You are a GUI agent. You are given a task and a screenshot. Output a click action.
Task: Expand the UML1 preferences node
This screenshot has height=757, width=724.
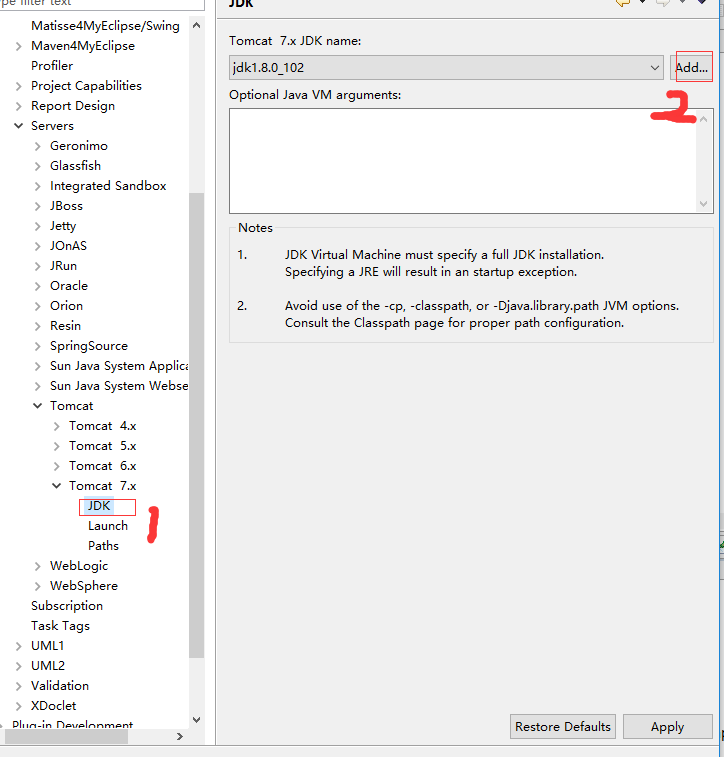pos(19,646)
